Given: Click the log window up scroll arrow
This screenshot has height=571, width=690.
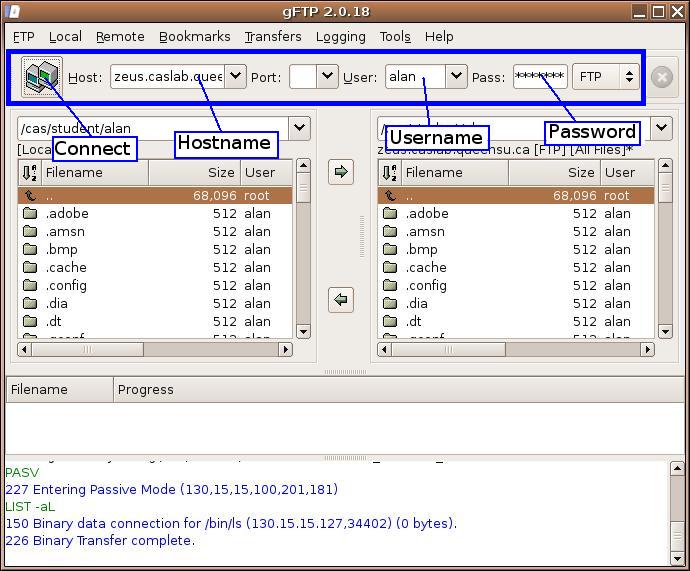Looking at the screenshot, I should point(677,469).
